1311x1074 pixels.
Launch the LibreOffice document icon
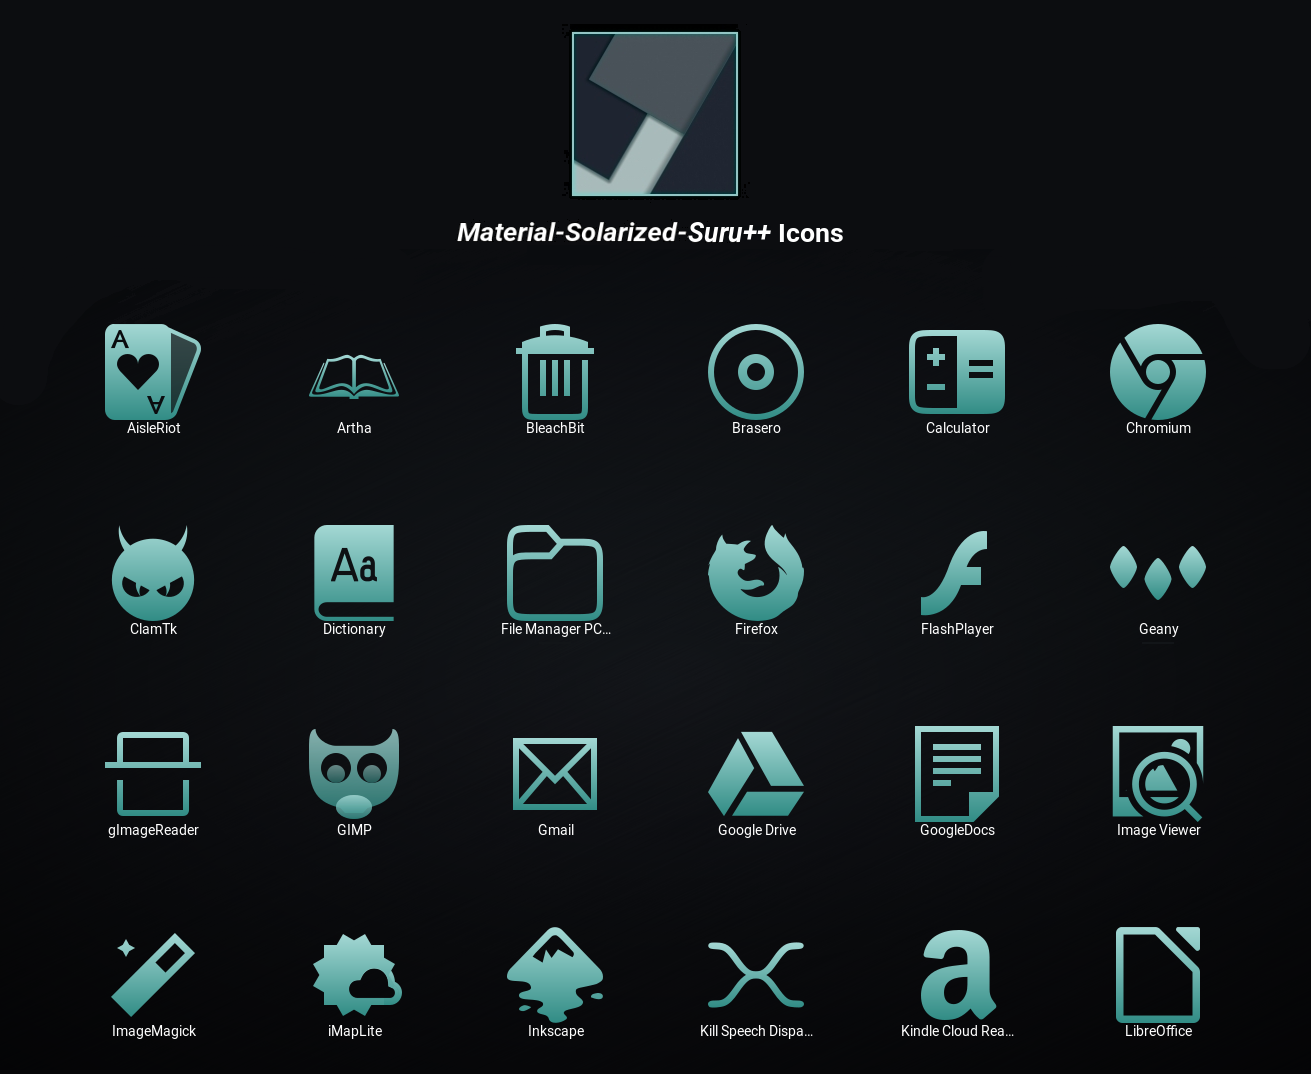coord(1158,975)
